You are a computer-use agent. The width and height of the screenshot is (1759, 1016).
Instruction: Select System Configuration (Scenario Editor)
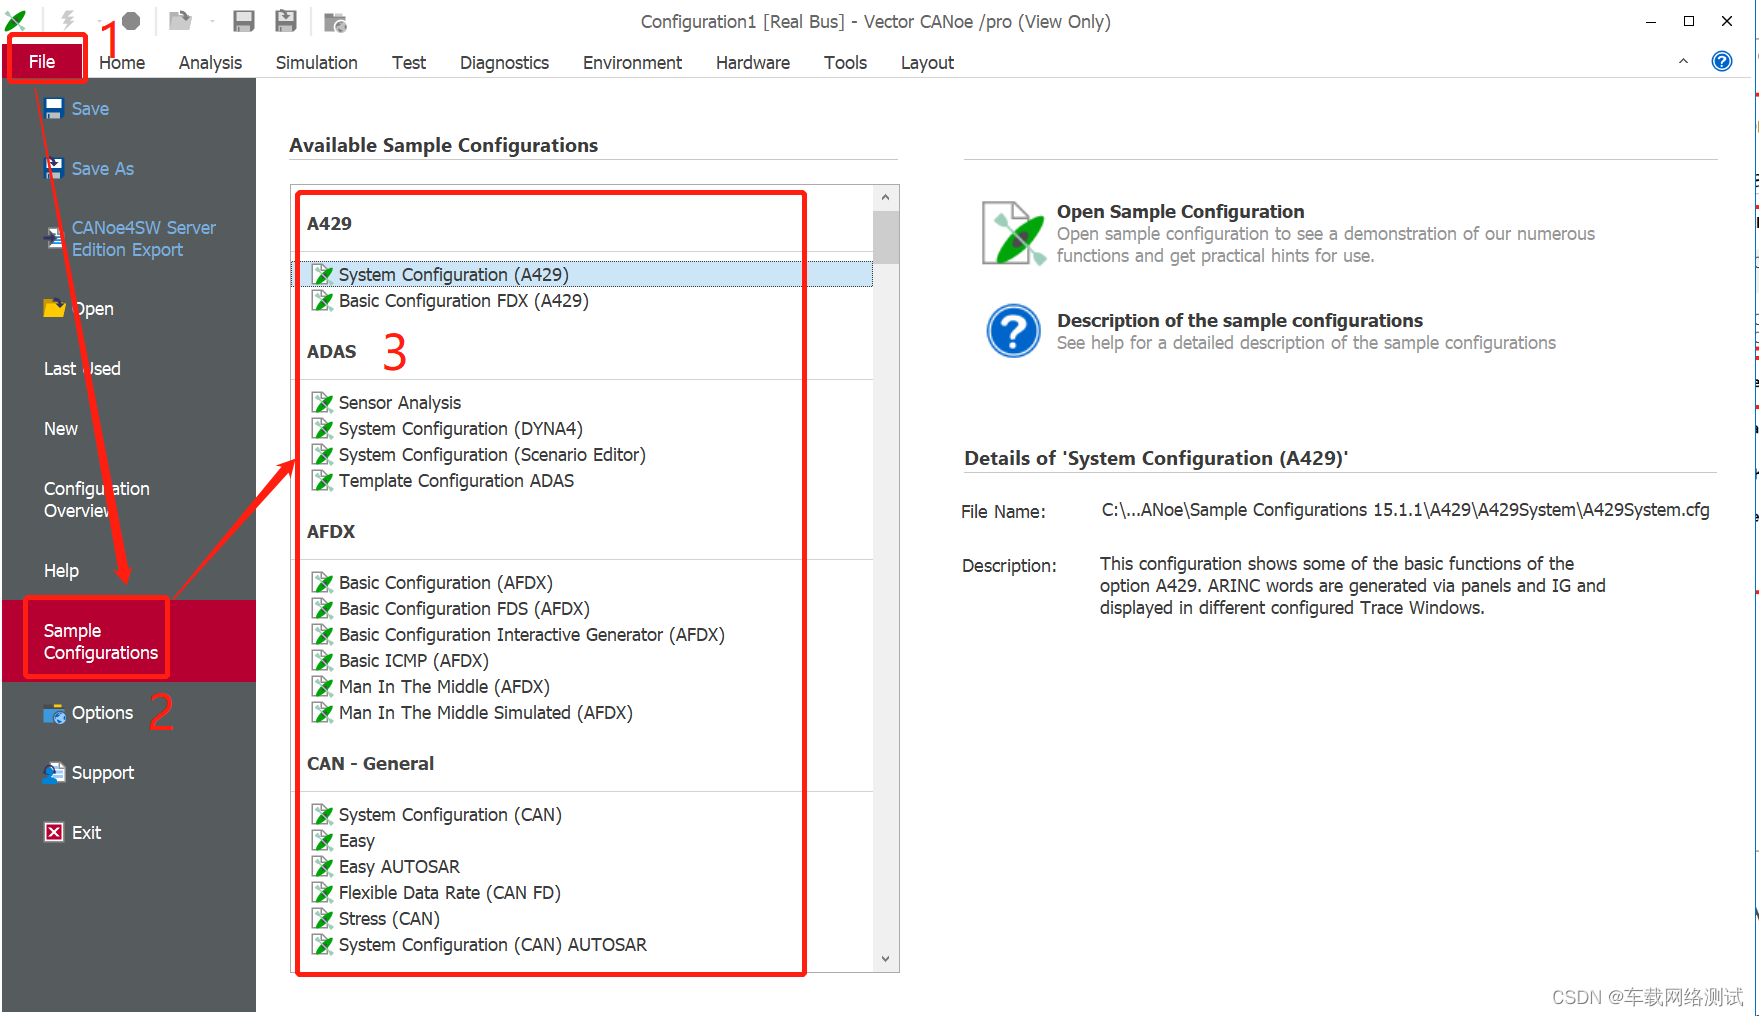tap(492, 455)
